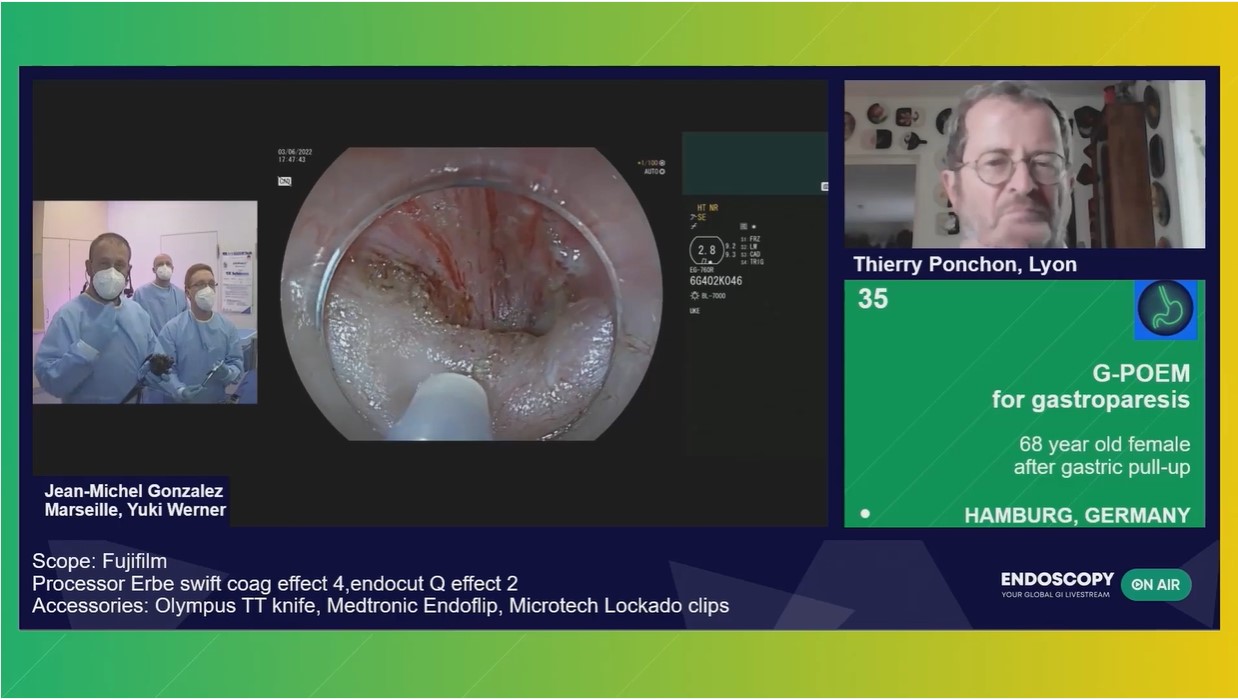Viewport: 1238px width, 699px height.
Task: Click the lightning bolt icon under the SE indicator
Action: tap(694, 226)
